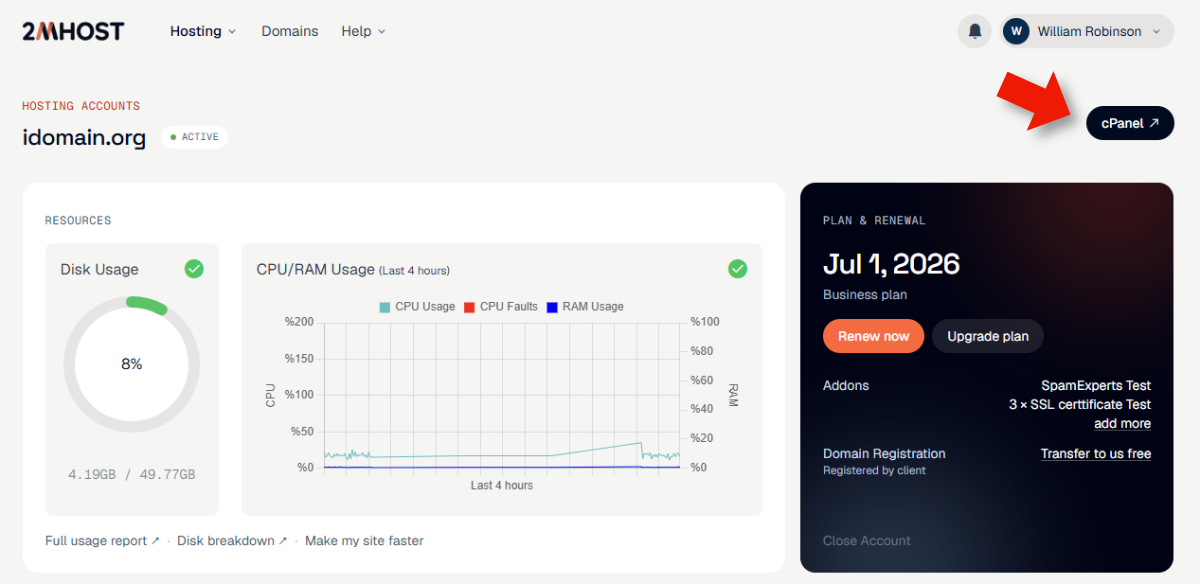
Task: Click the ACTIVE status badge
Action: click(x=194, y=137)
